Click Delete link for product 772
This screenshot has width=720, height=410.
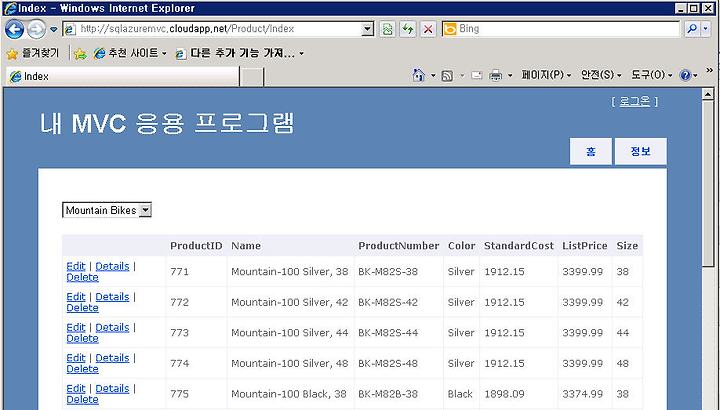coord(82,308)
